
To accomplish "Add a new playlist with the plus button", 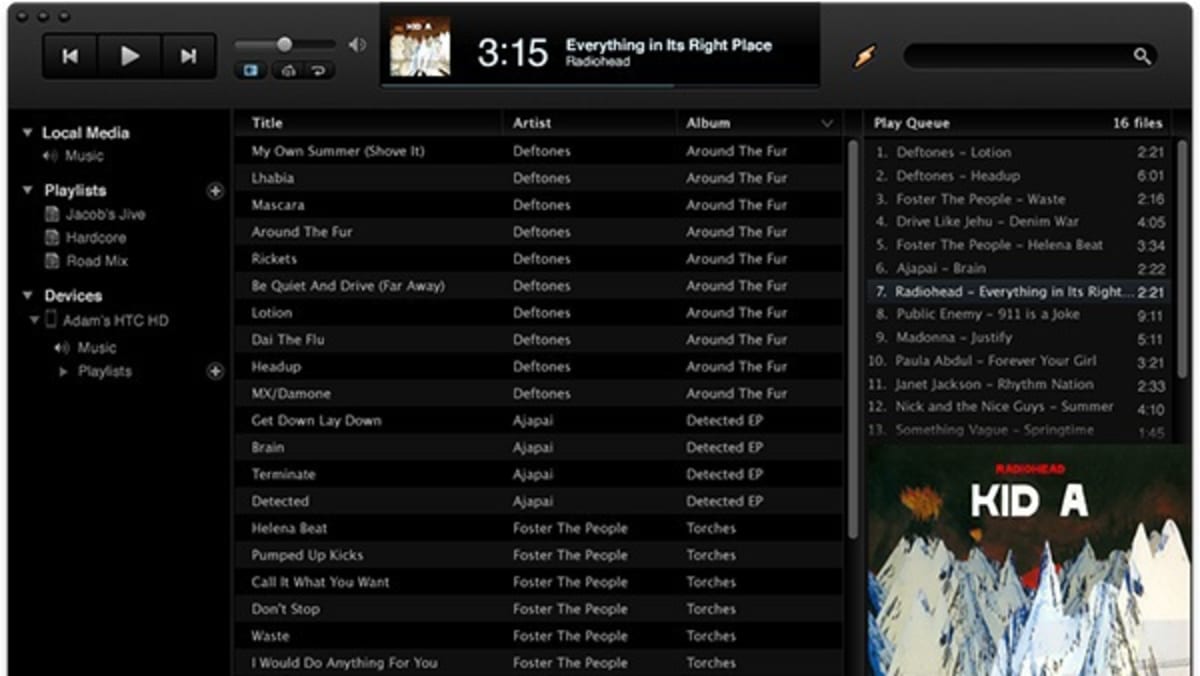I will point(215,191).
